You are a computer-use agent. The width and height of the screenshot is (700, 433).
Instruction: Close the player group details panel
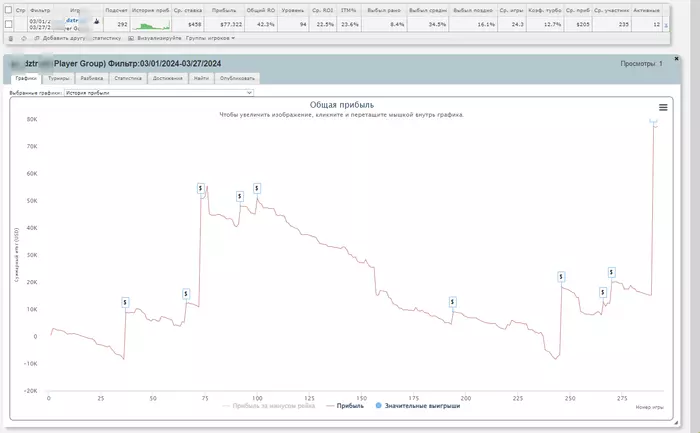(x=676, y=58)
